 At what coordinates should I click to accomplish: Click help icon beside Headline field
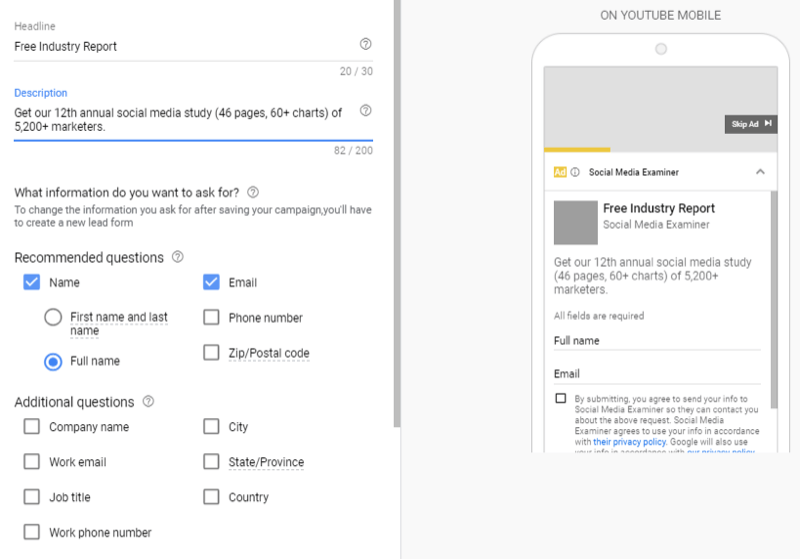click(x=365, y=45)
